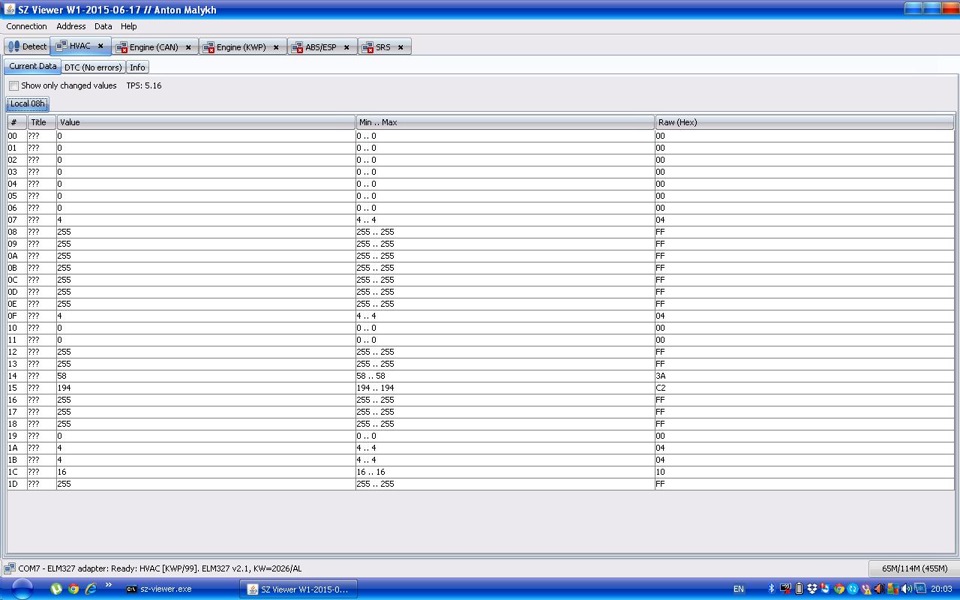Select row number 1D cell

[x=17, y=484]
